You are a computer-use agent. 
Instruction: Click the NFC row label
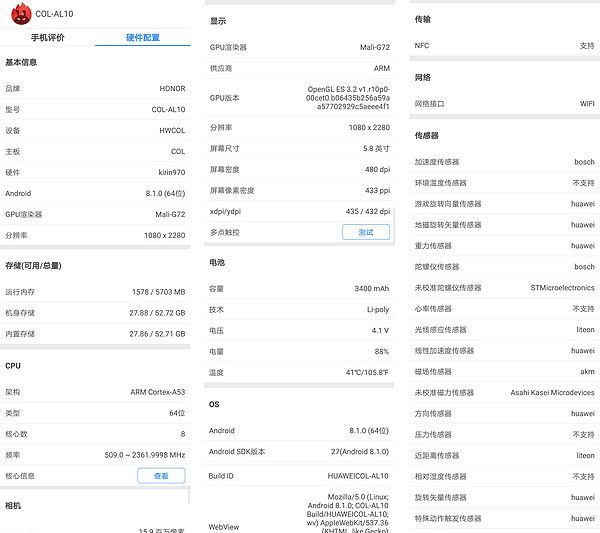(x=422, y=46)
